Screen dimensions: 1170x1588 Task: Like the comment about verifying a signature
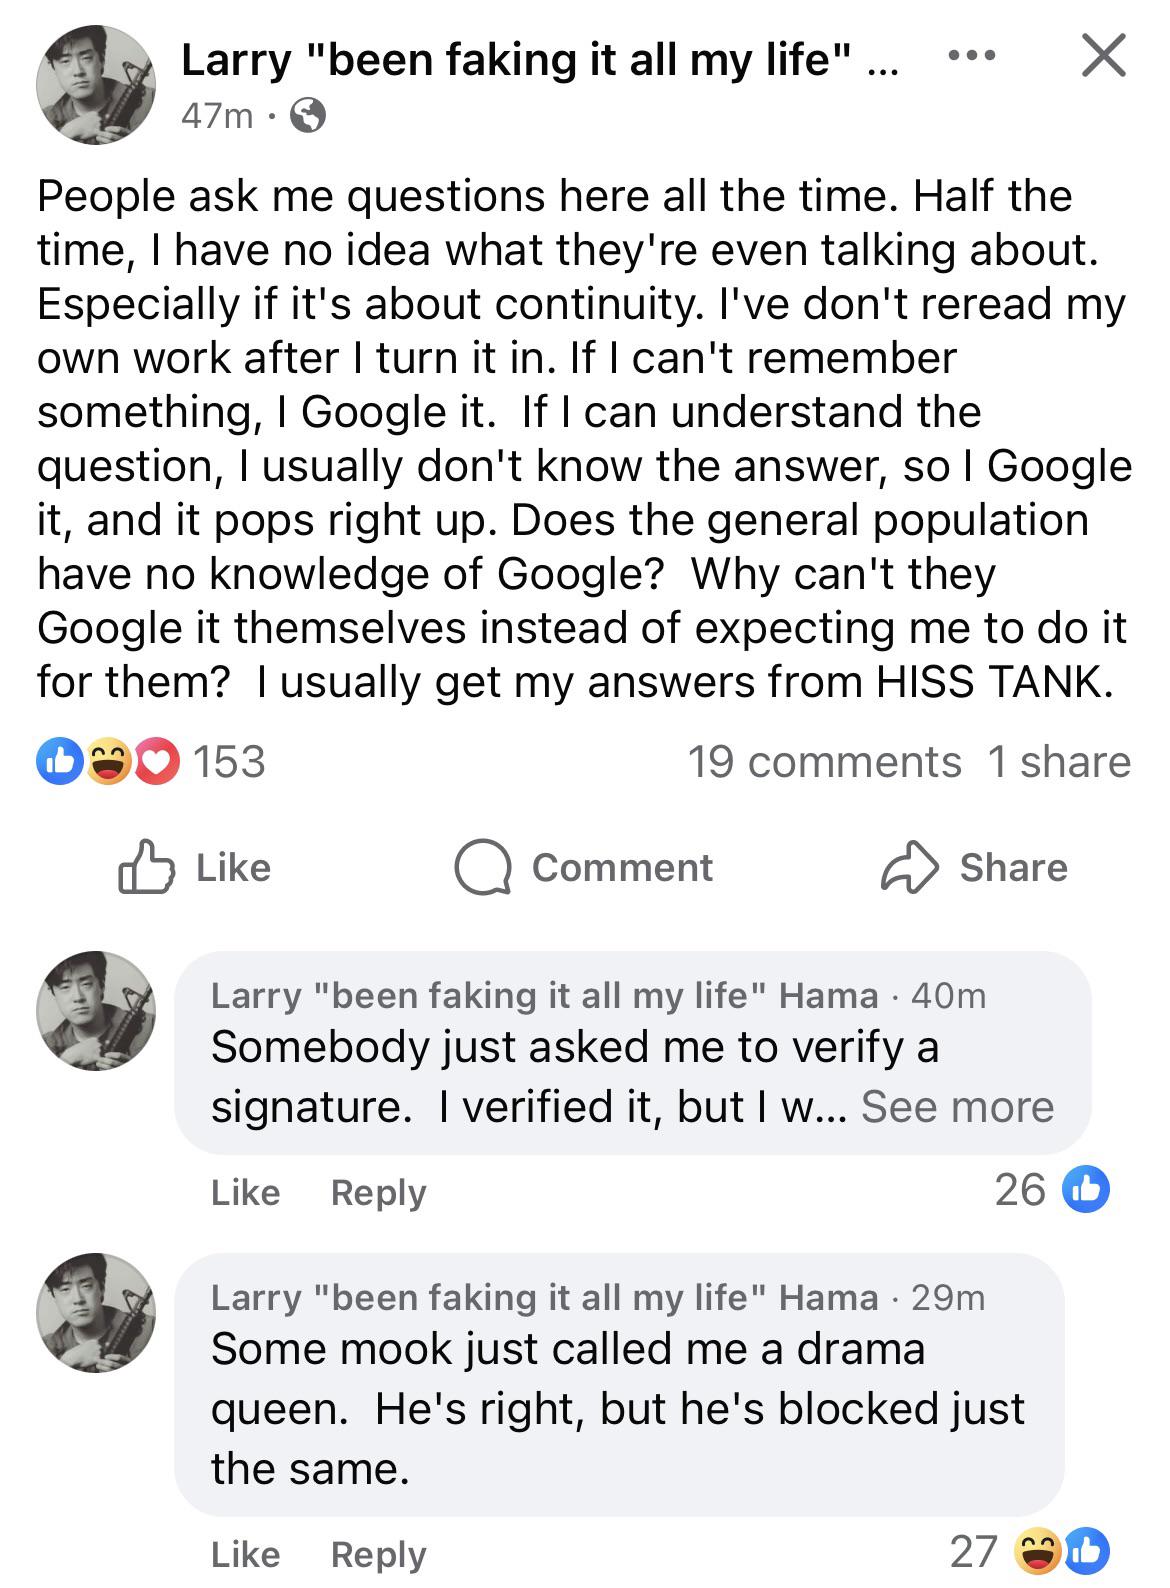pyautogui.click(x=245, y=1192)
